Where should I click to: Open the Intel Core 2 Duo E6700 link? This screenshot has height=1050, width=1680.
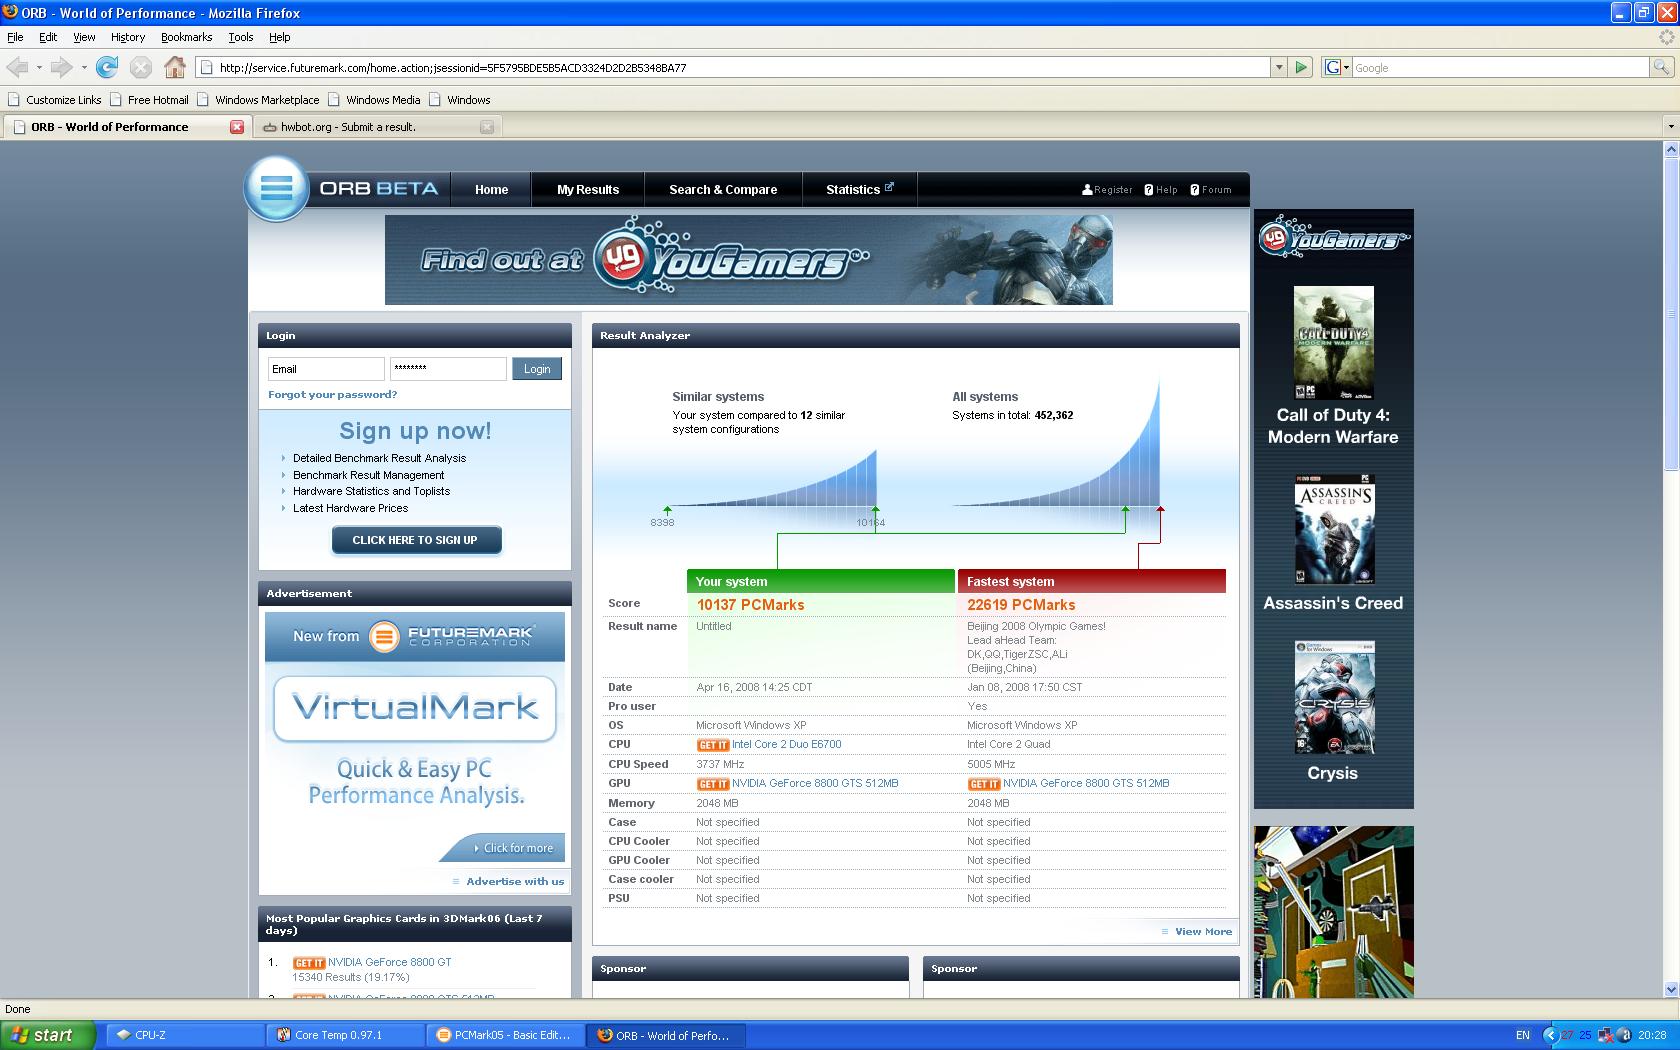point(787,744)
